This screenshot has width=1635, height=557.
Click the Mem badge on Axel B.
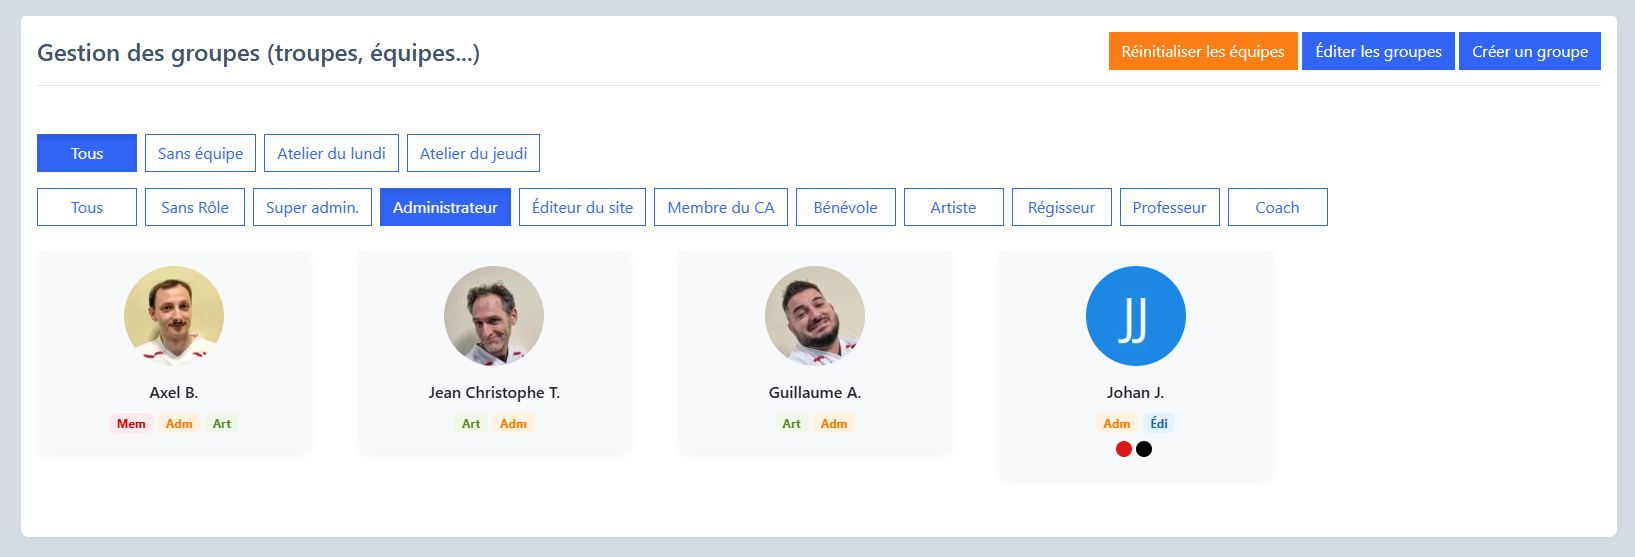(x=131, y=424)
